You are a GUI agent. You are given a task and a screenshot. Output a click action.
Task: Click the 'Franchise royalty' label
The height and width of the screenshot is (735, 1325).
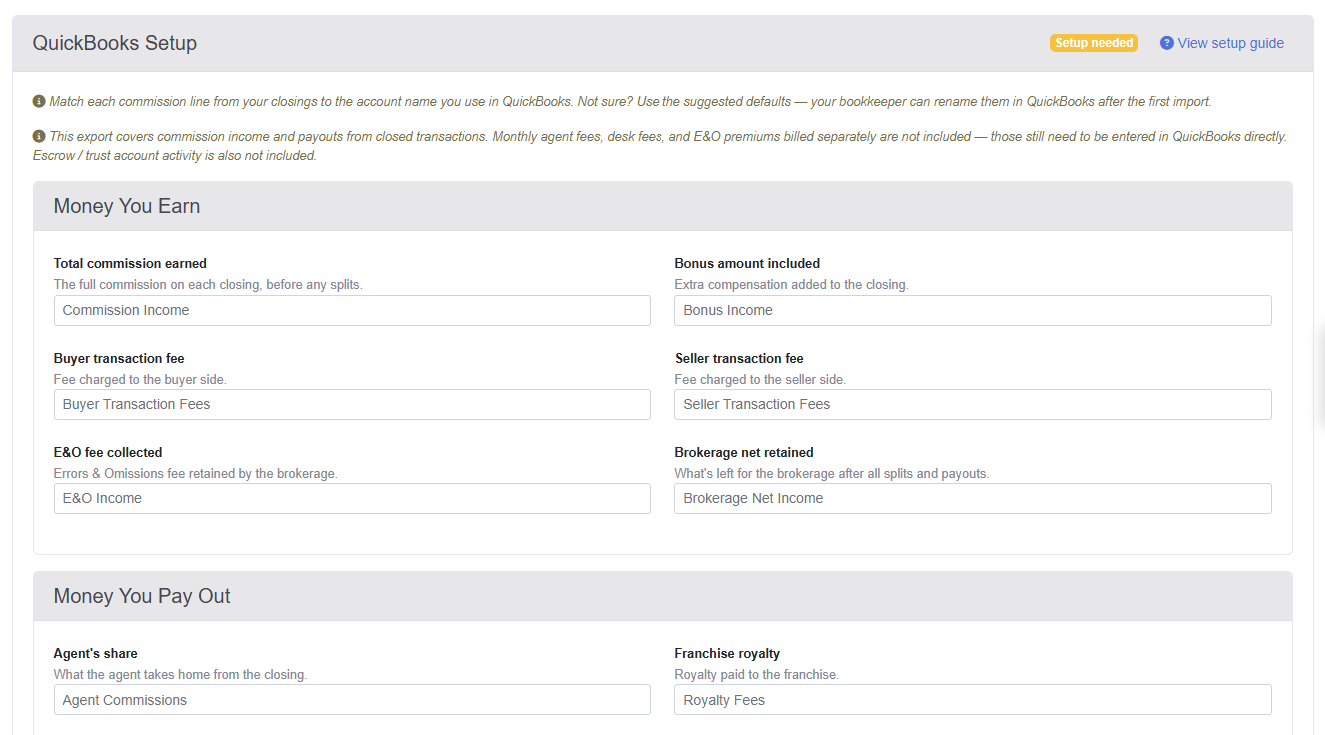[x=727, y=654]
